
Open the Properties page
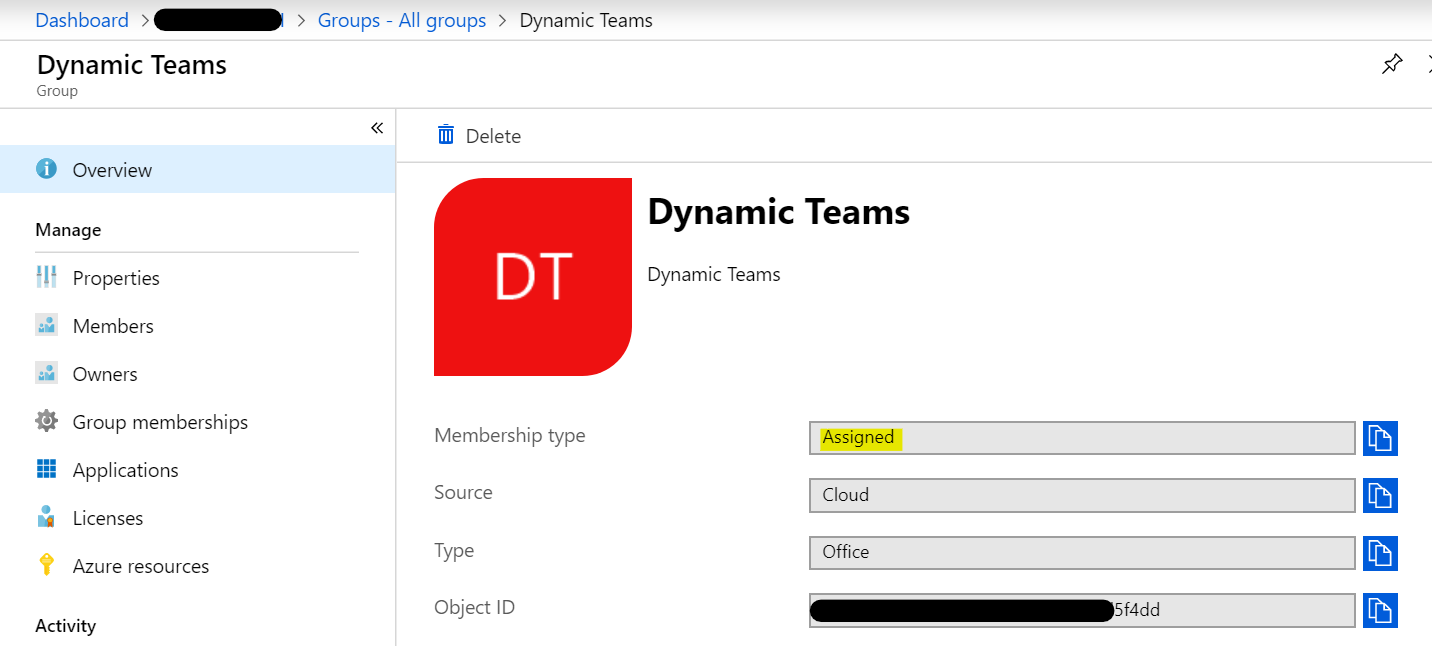point(116,278)
